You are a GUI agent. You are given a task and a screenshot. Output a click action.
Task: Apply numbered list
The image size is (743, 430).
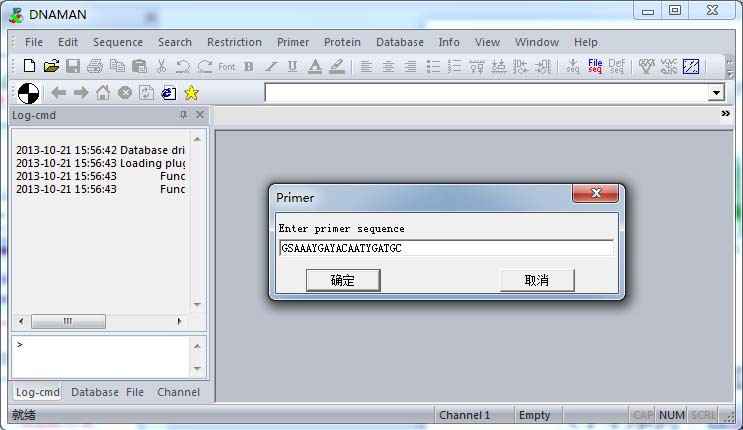pyautogui.click(x=454, y=66)
